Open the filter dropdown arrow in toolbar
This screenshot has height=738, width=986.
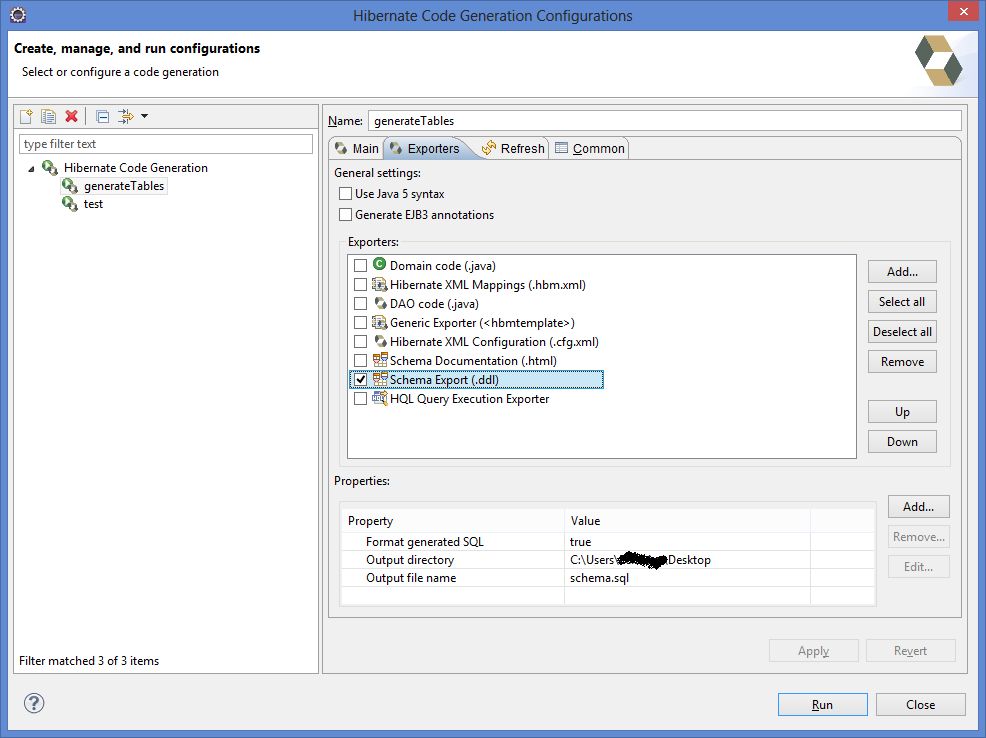145,116
